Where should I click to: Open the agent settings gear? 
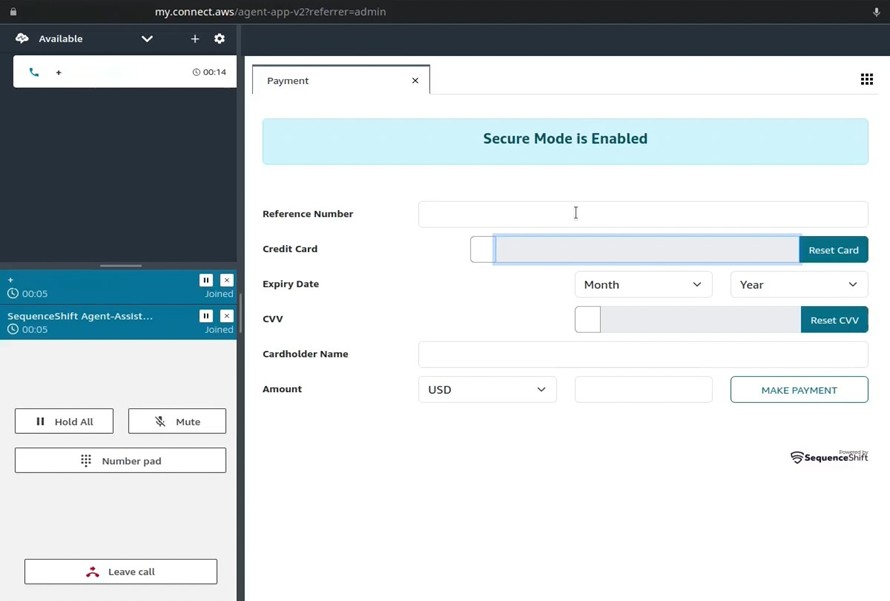tap(219, 39)
